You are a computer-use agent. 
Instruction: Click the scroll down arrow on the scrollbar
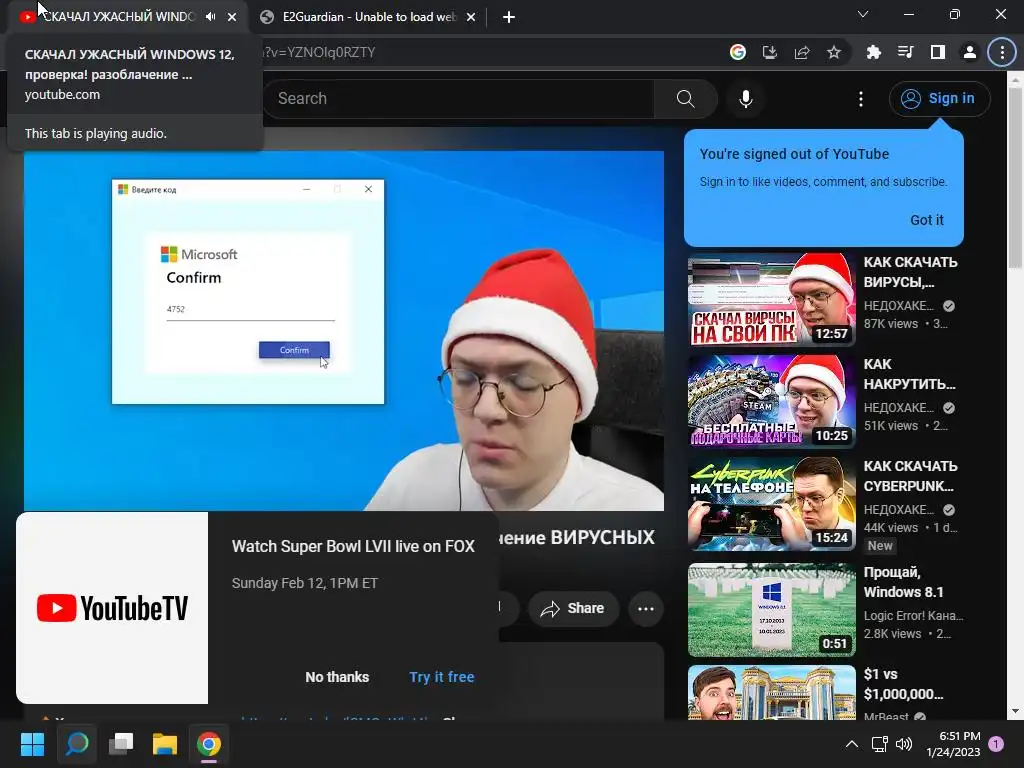tap(1015, 711)
